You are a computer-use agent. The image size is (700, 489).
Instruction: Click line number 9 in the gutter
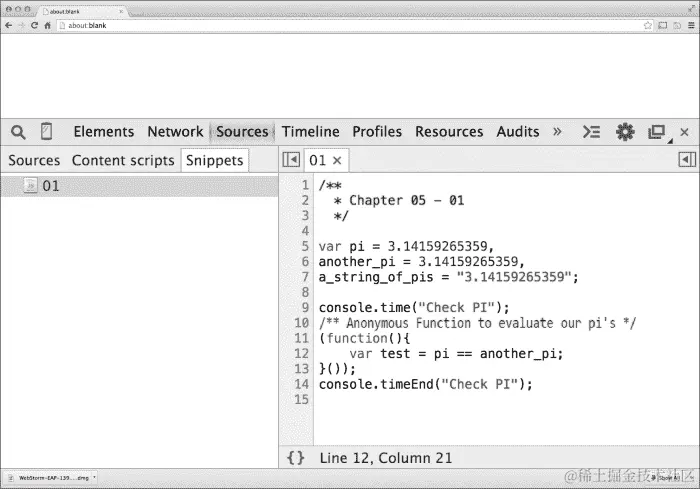[x=305, y=308]
